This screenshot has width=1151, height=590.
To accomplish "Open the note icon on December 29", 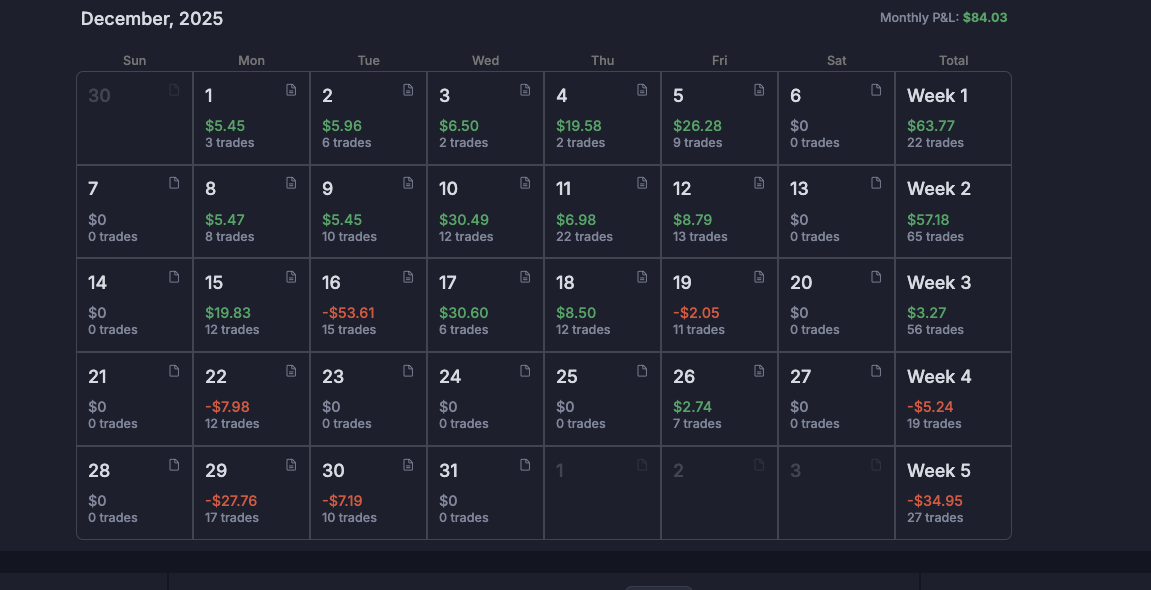I will (291, 465).
